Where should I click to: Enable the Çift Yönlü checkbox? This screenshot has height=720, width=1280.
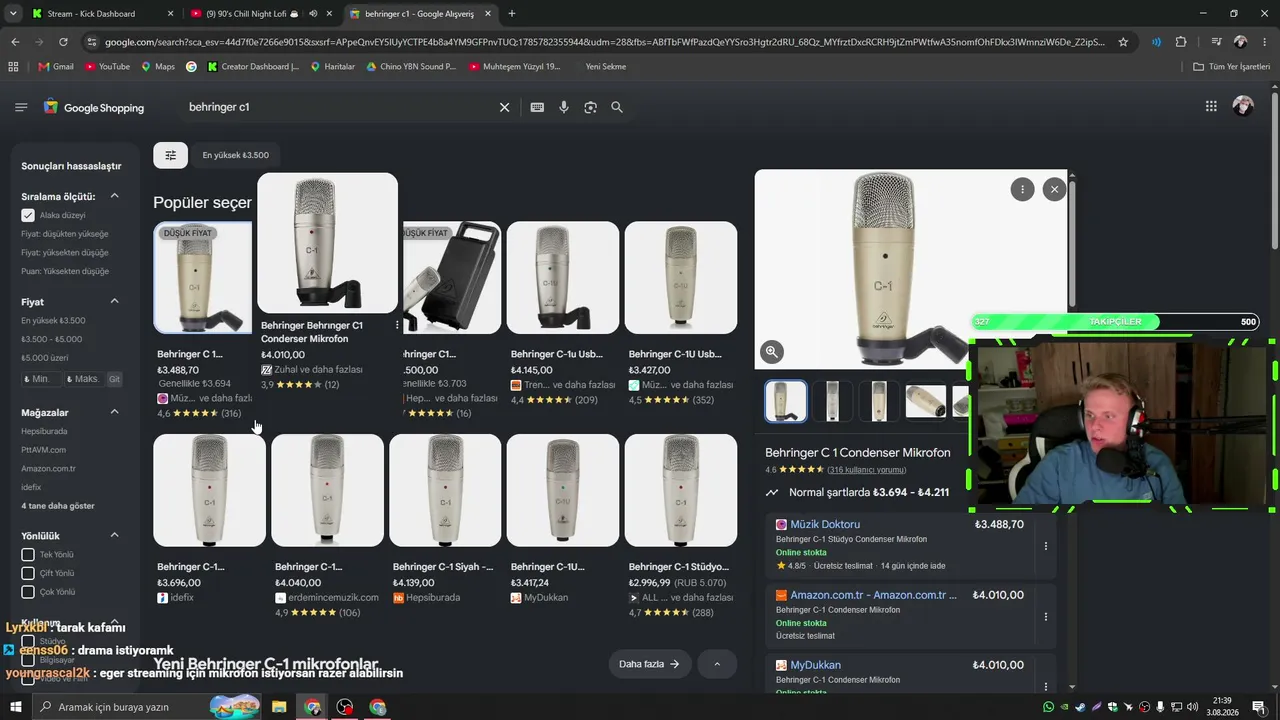point(28,573)
